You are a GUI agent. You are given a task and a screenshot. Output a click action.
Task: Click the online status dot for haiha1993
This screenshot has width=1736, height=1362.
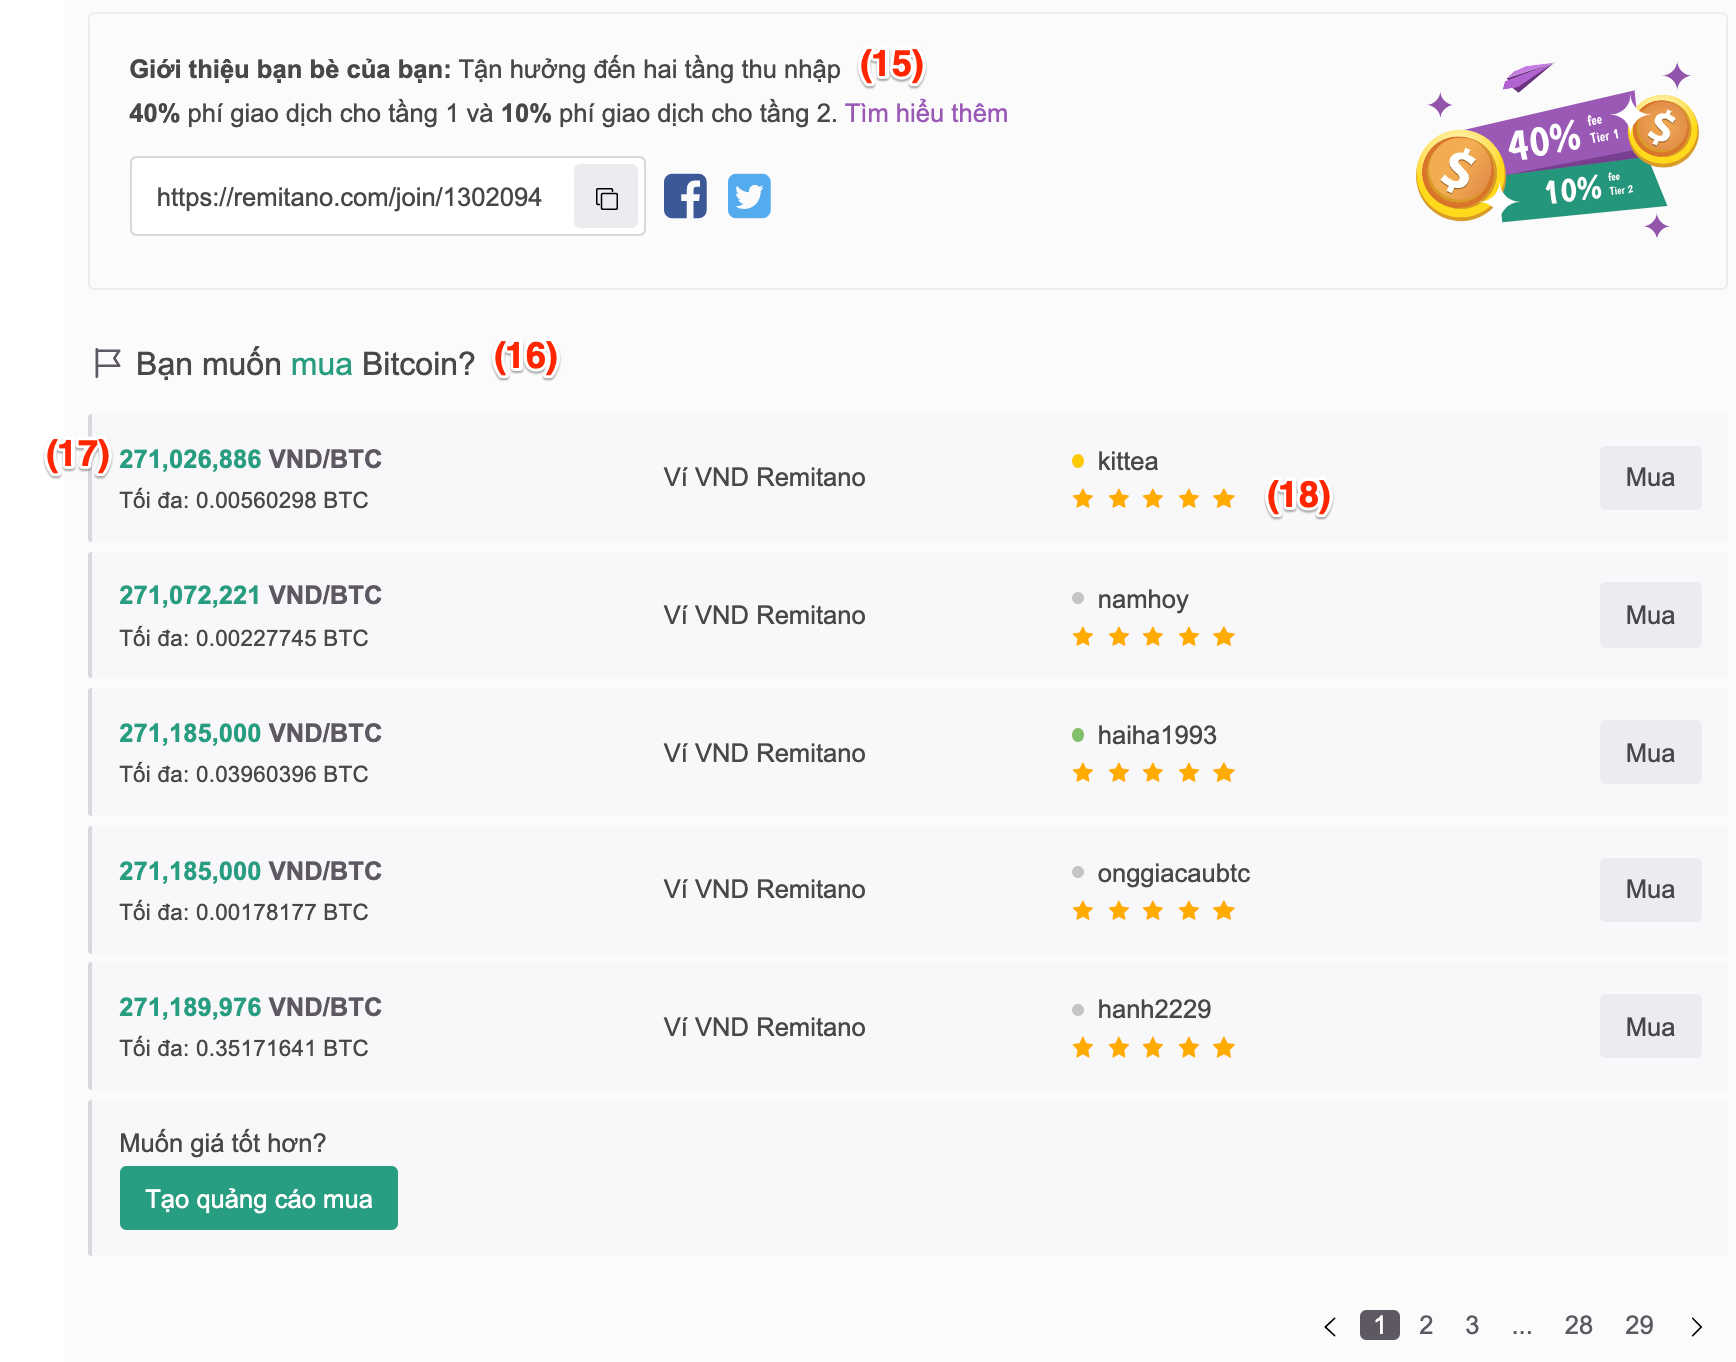click(1078, 735)
